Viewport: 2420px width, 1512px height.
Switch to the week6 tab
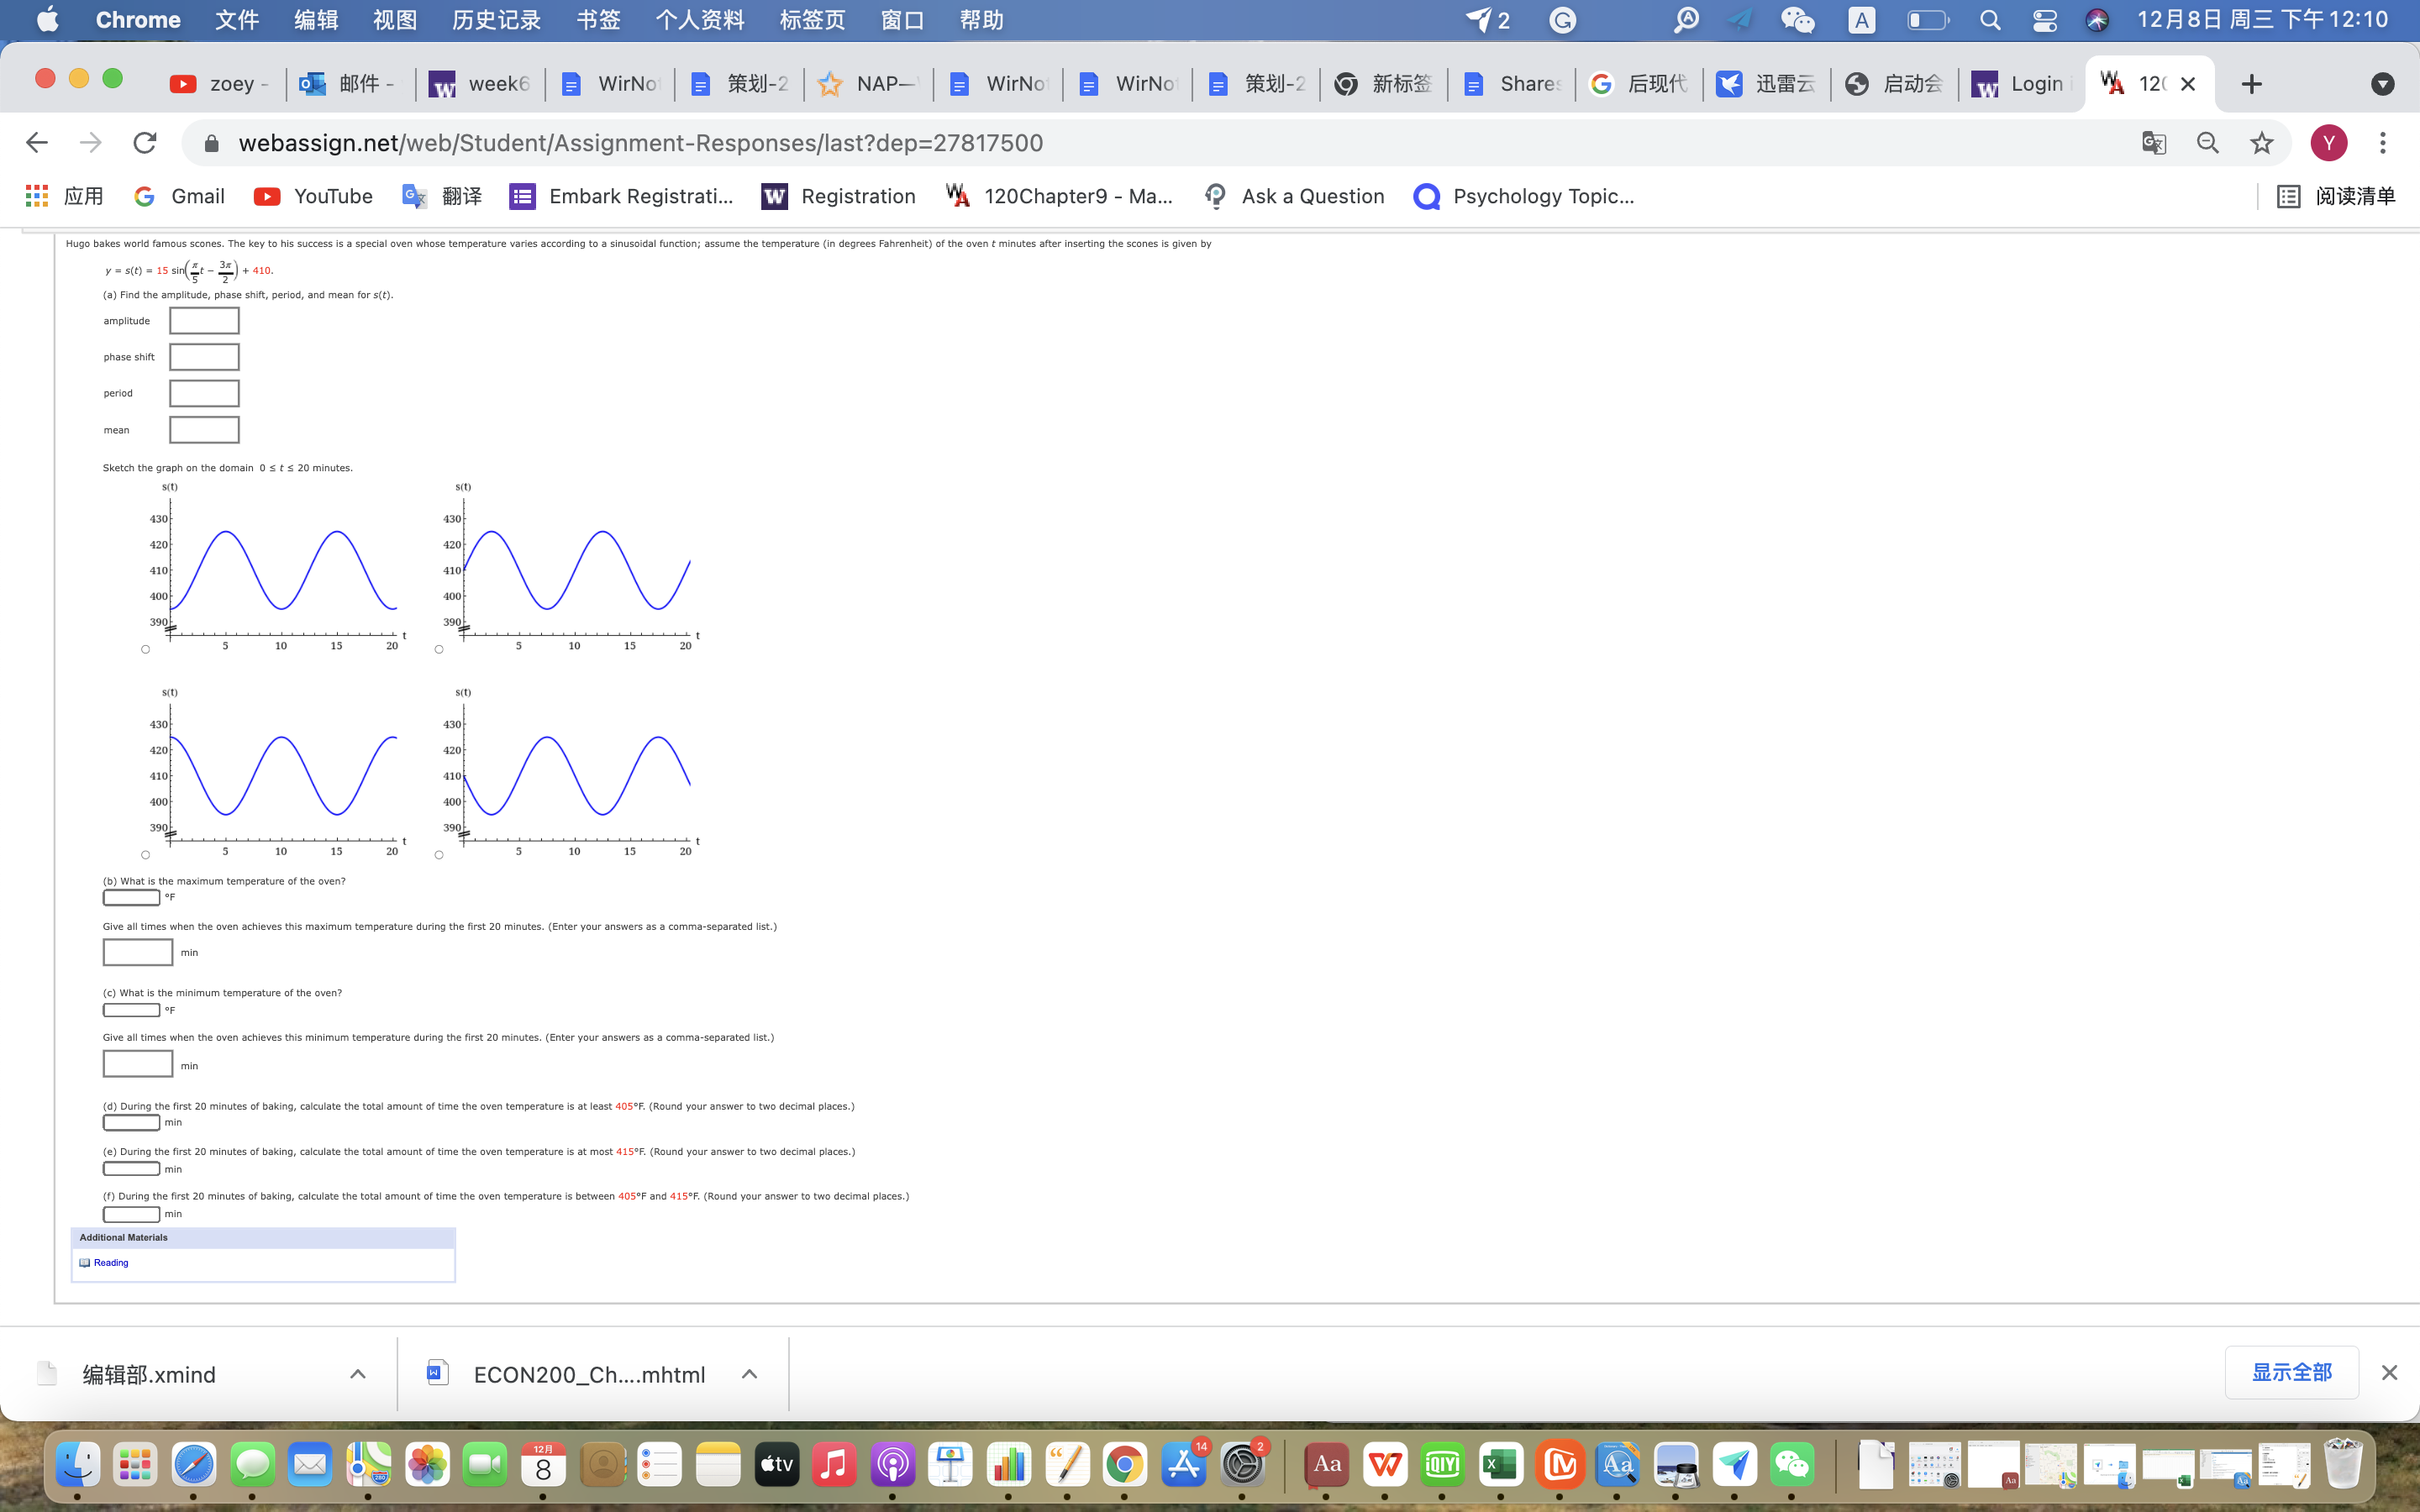480,84
